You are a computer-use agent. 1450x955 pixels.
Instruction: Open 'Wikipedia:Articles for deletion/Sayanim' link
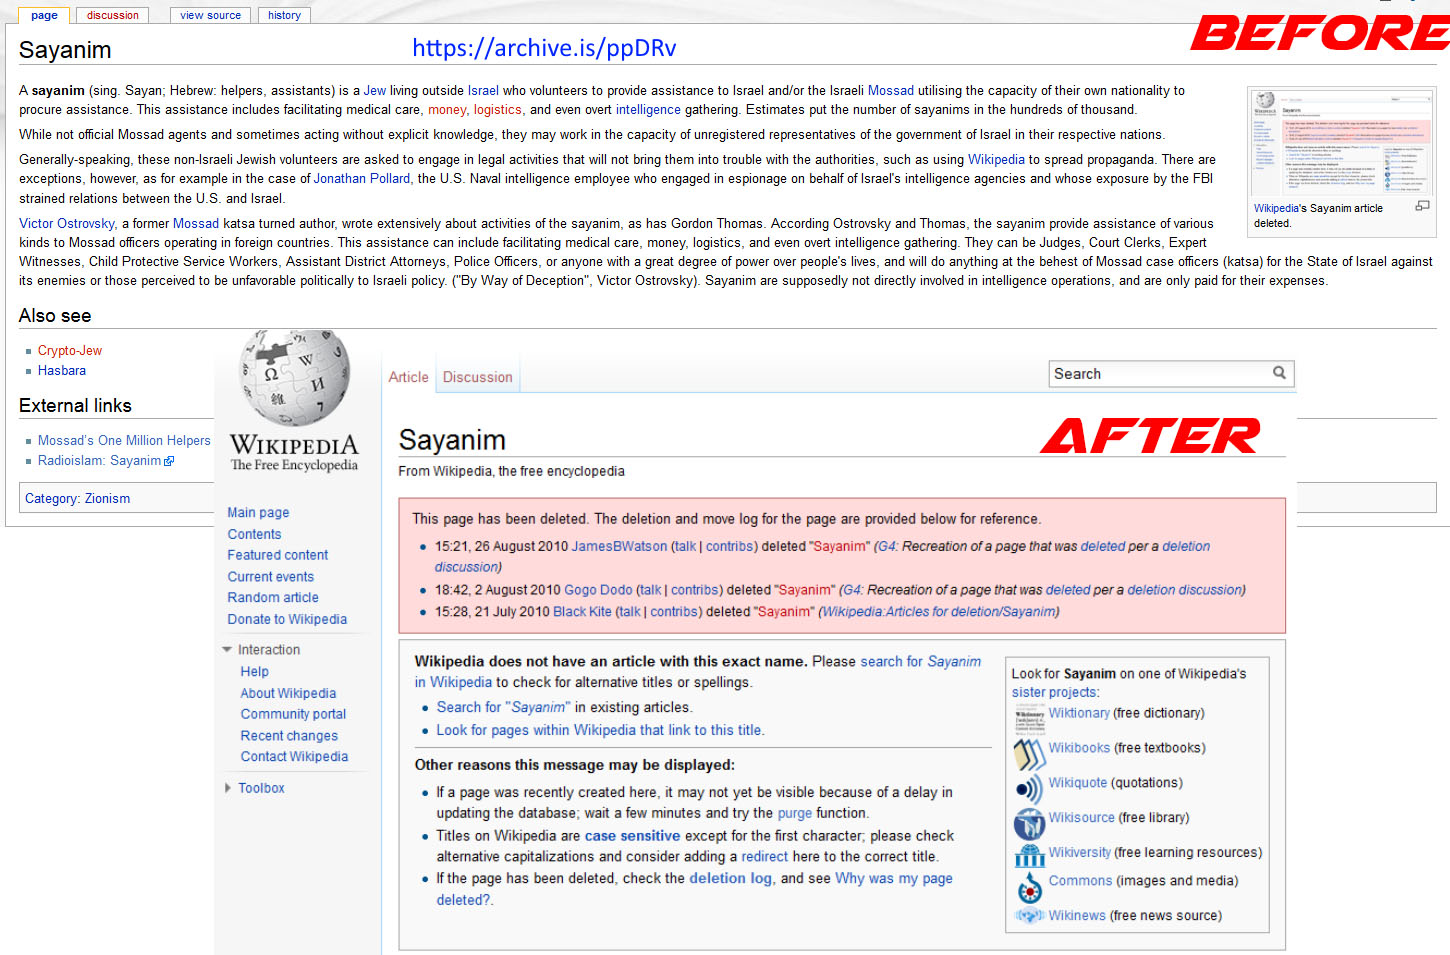click(x=939, y=612)
